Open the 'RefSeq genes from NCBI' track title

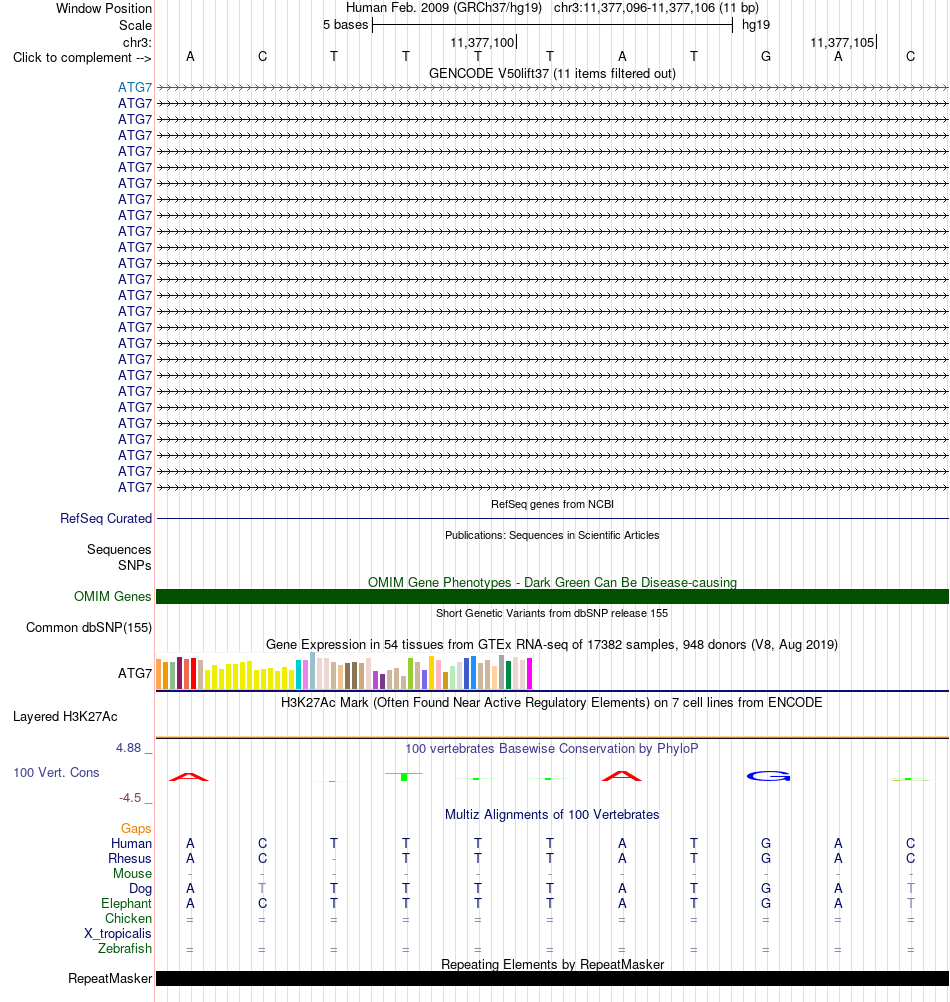(x=552, y=504)
